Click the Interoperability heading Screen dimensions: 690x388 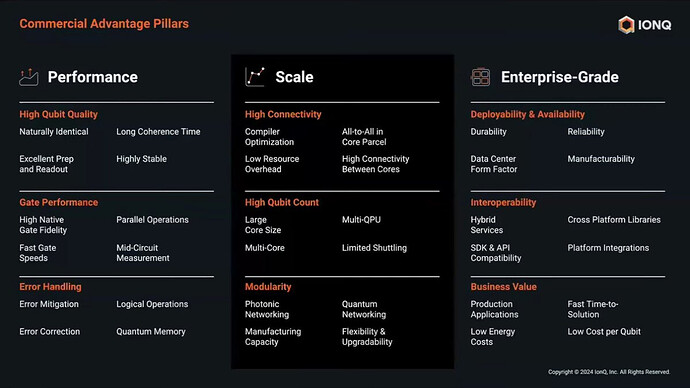[503, 202]
